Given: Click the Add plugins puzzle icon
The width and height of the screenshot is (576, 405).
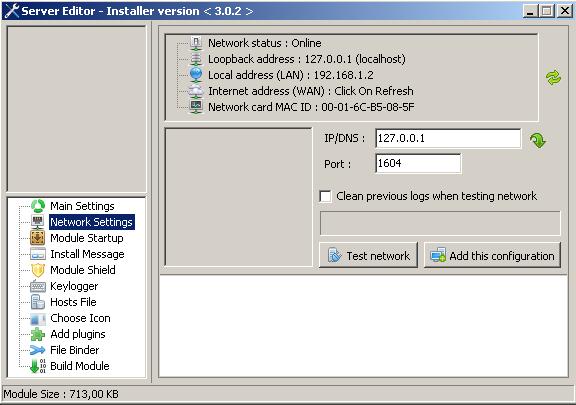Looking at the screenshot, I should (x=37, y=334).
